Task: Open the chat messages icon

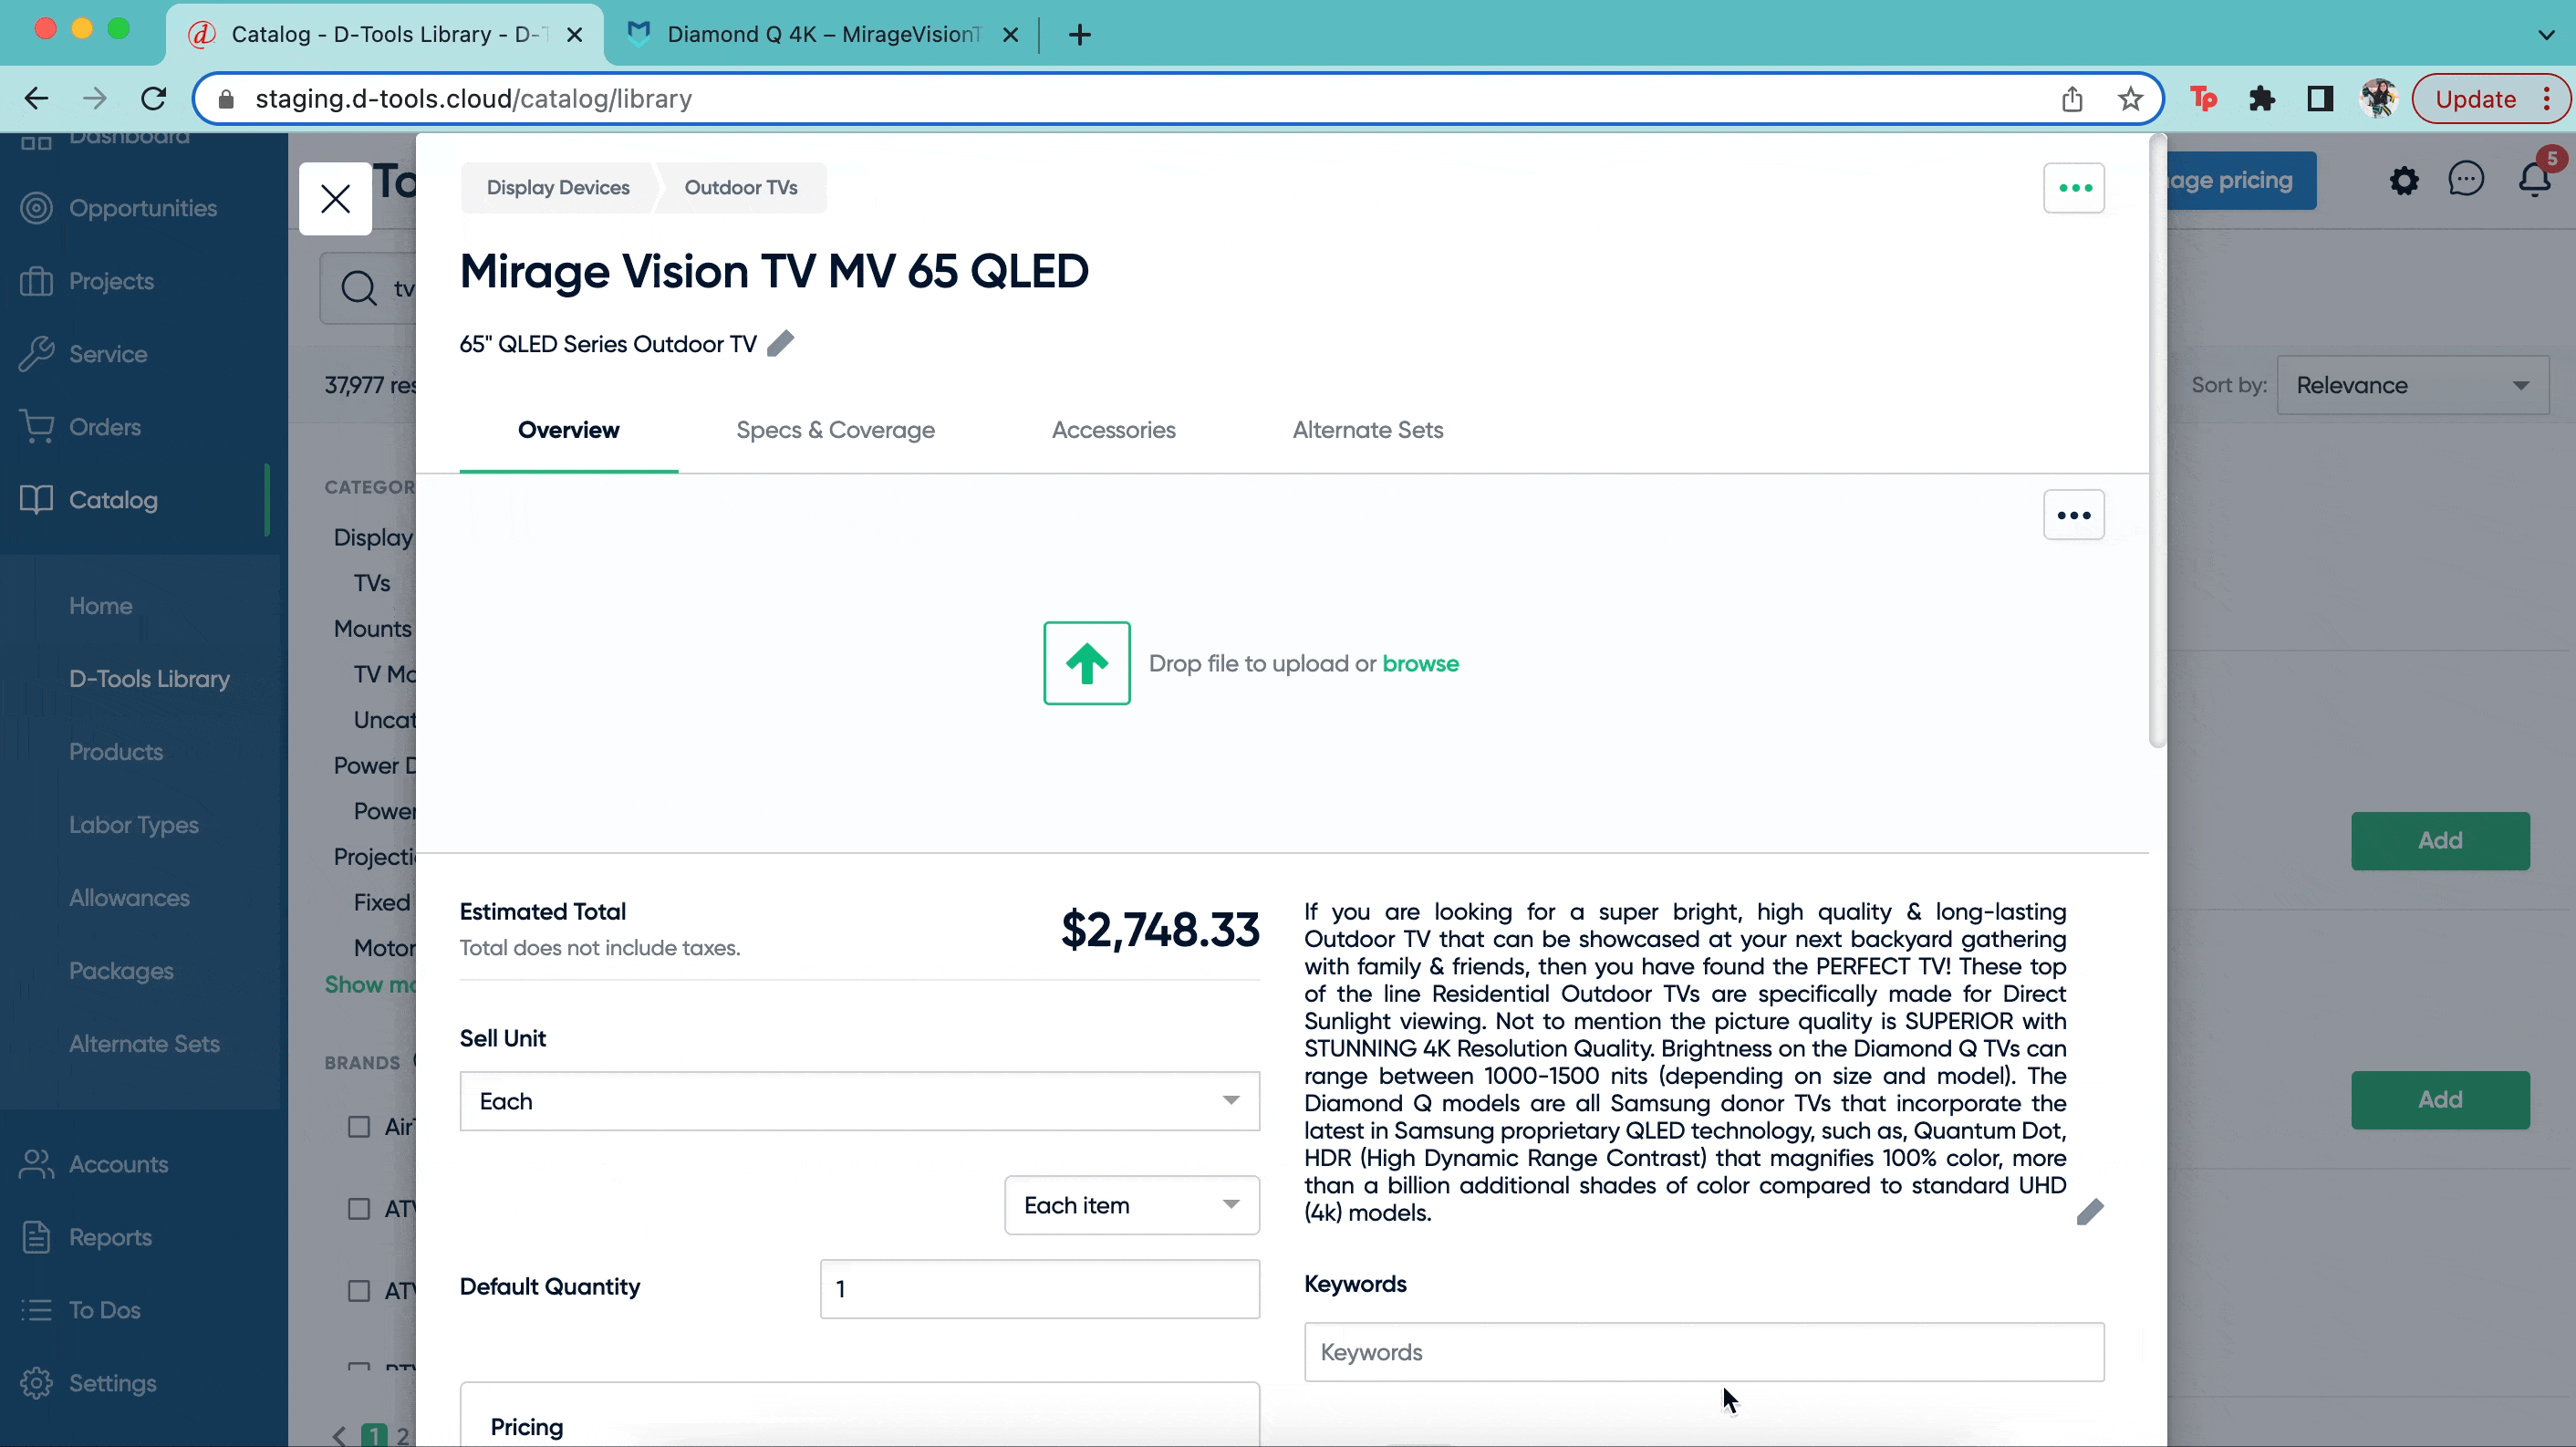Action: click(x=2465, y=180)
